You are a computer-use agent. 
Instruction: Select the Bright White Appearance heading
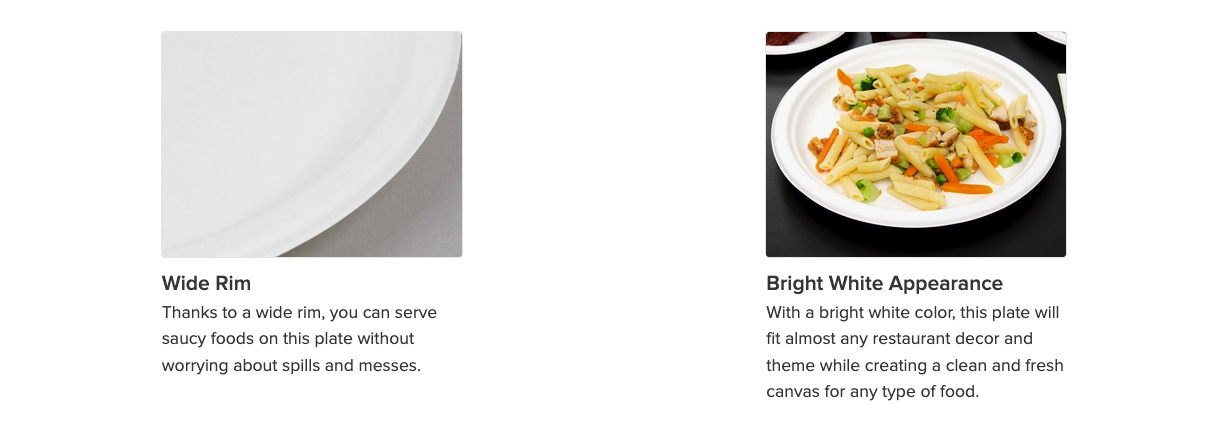pos(884,283)
